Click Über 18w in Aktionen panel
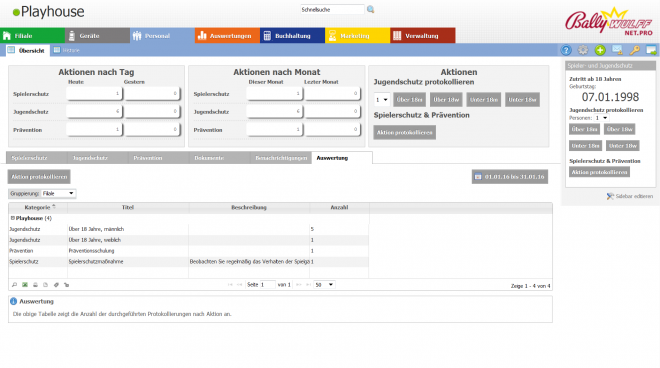660x368 pixels. tap(446, 100)
